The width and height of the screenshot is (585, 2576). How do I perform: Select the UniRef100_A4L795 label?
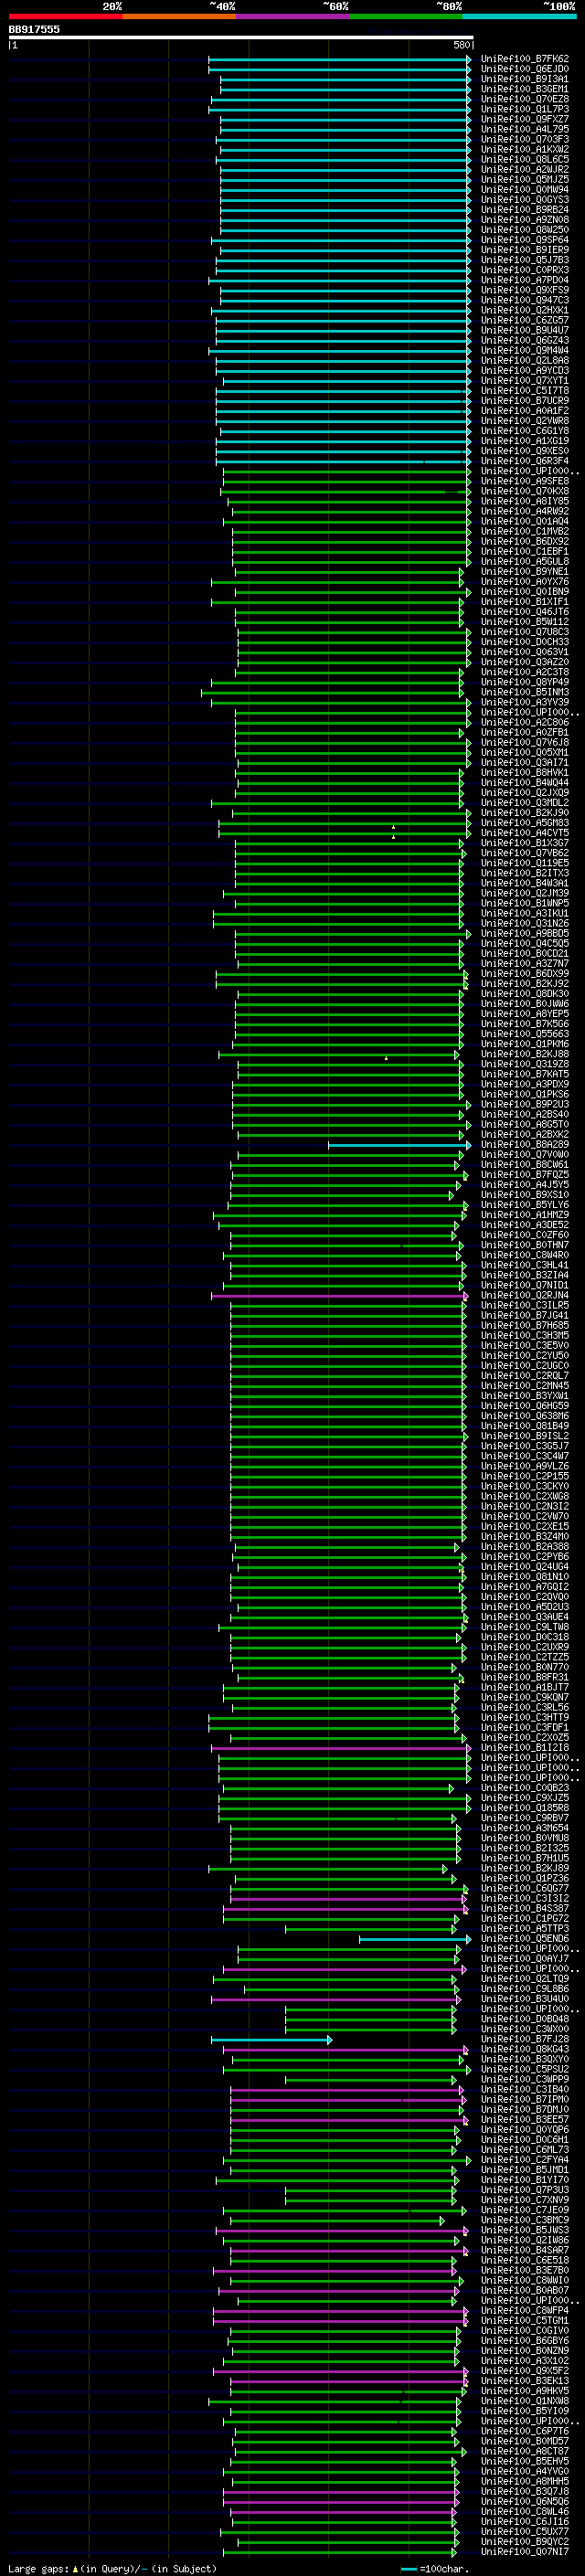tap(525, 130)
